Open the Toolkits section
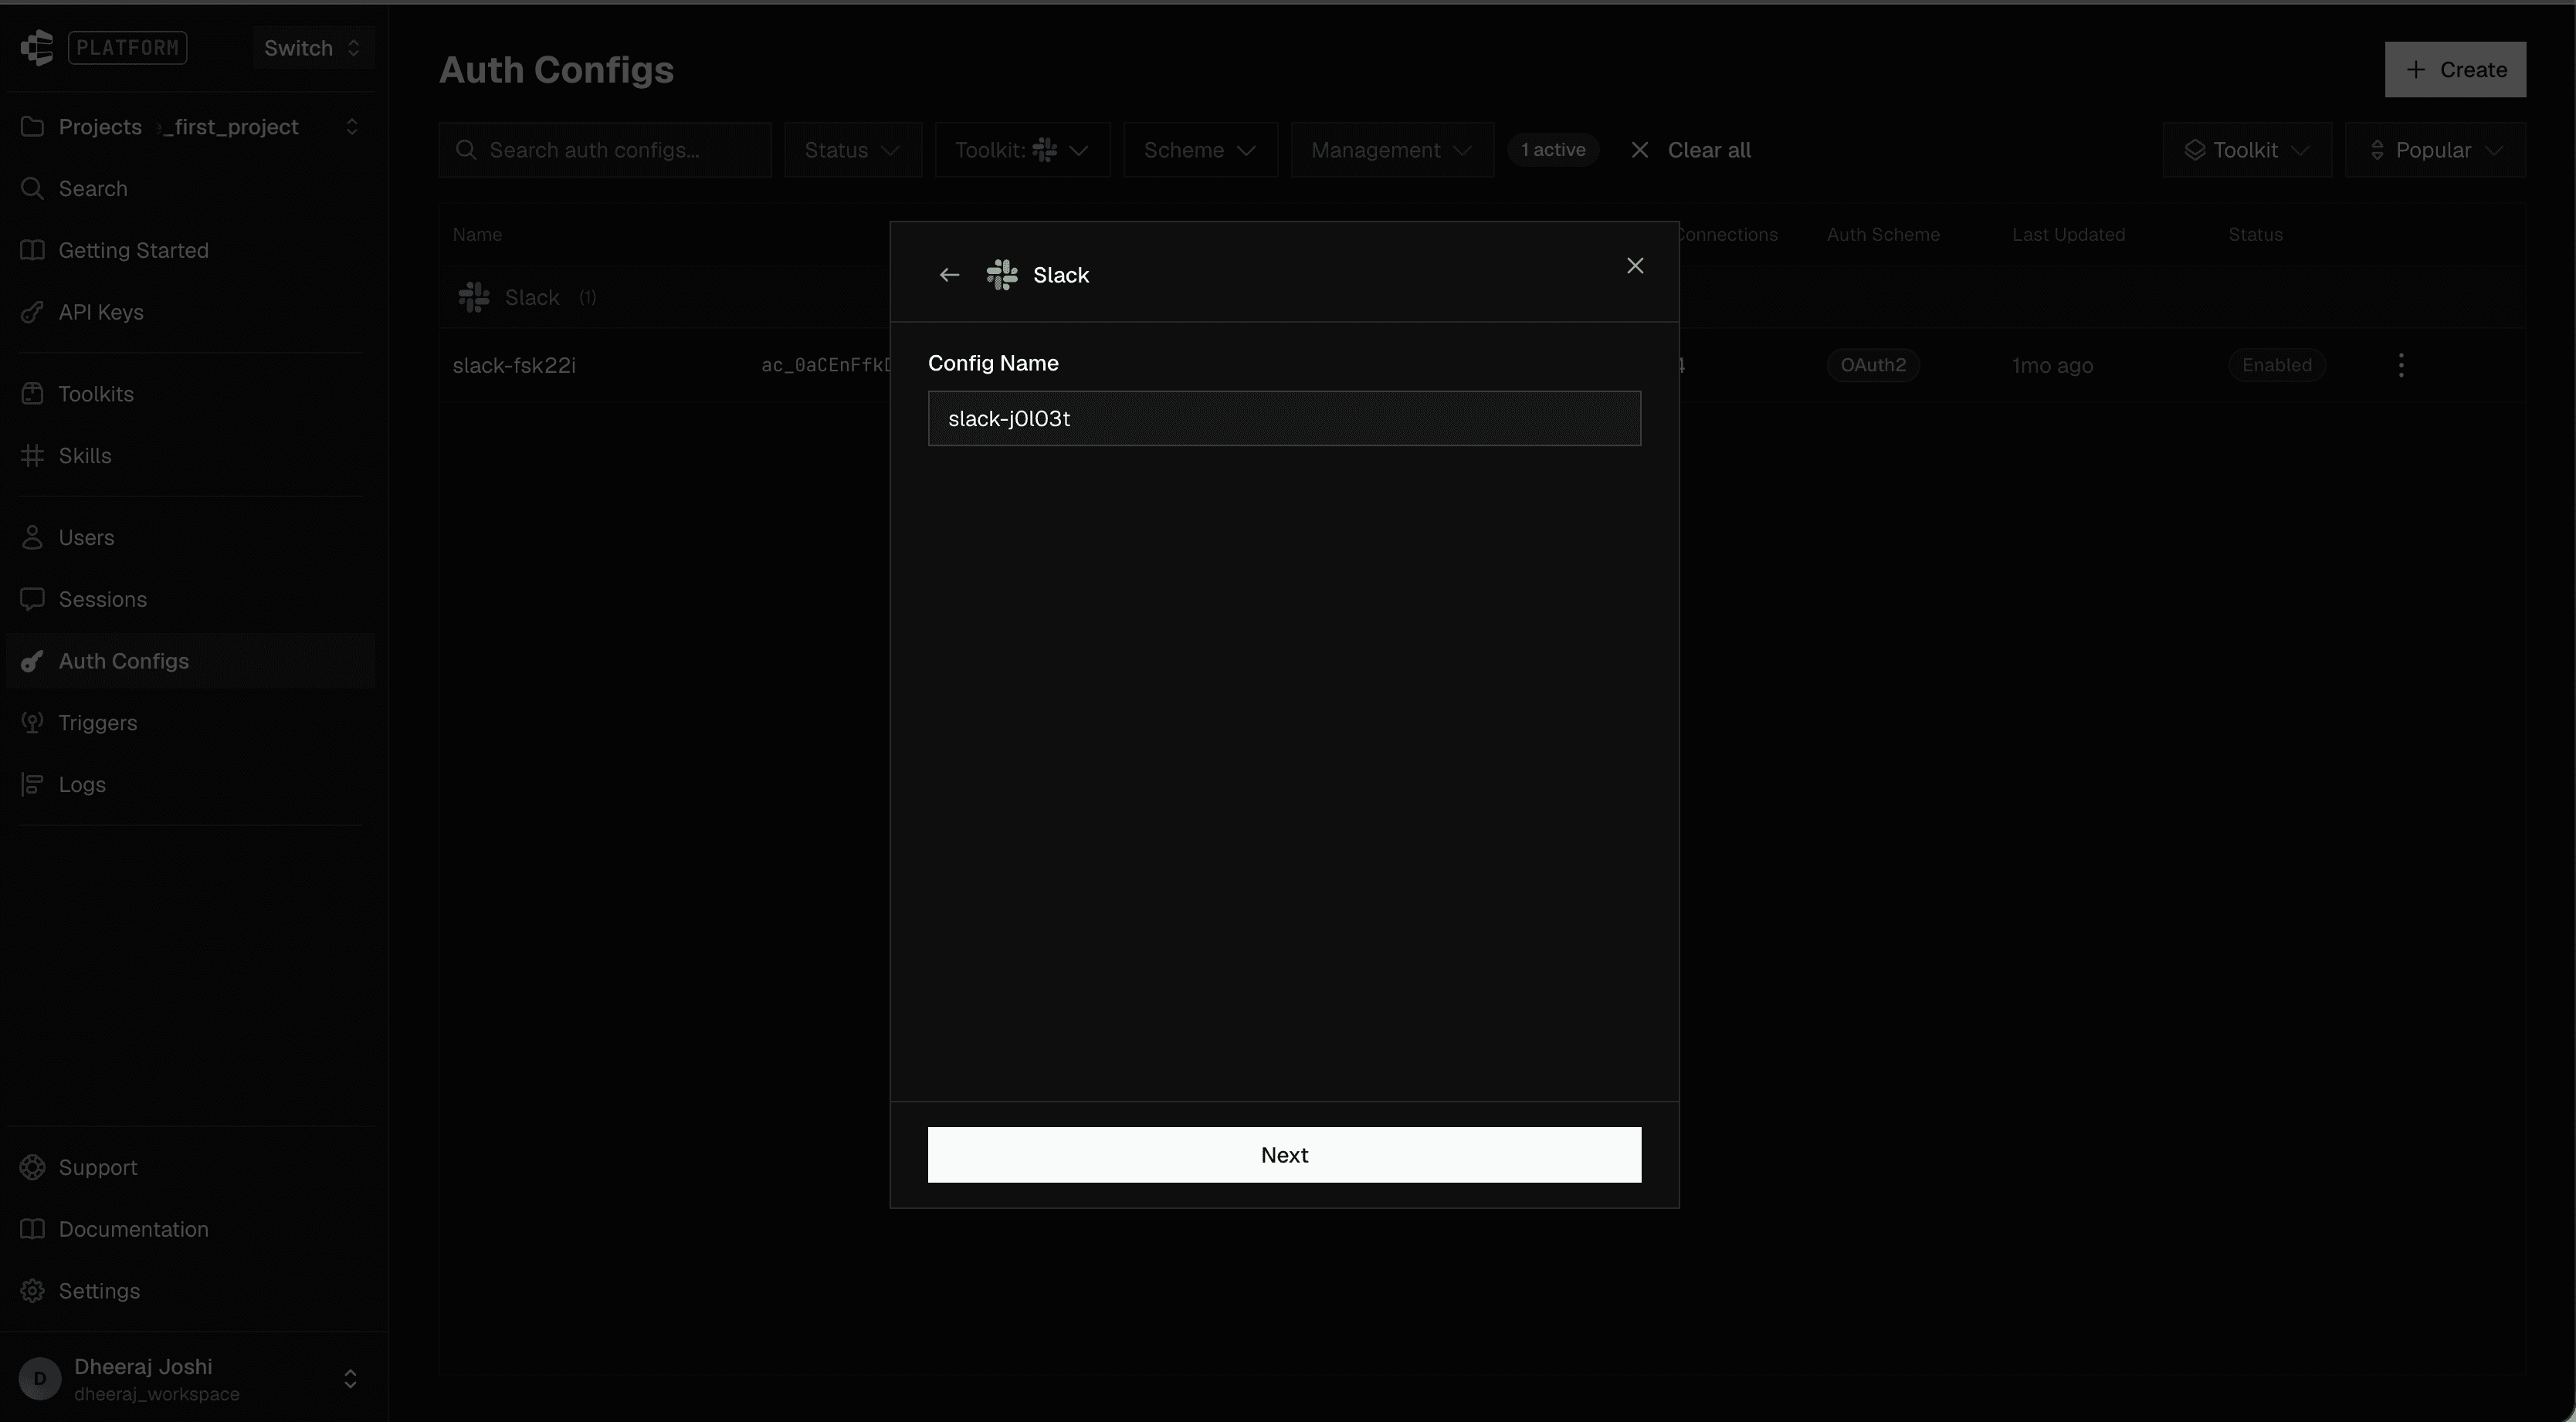The height and width of the screenshot is (1422, 2576). (190, 394)
